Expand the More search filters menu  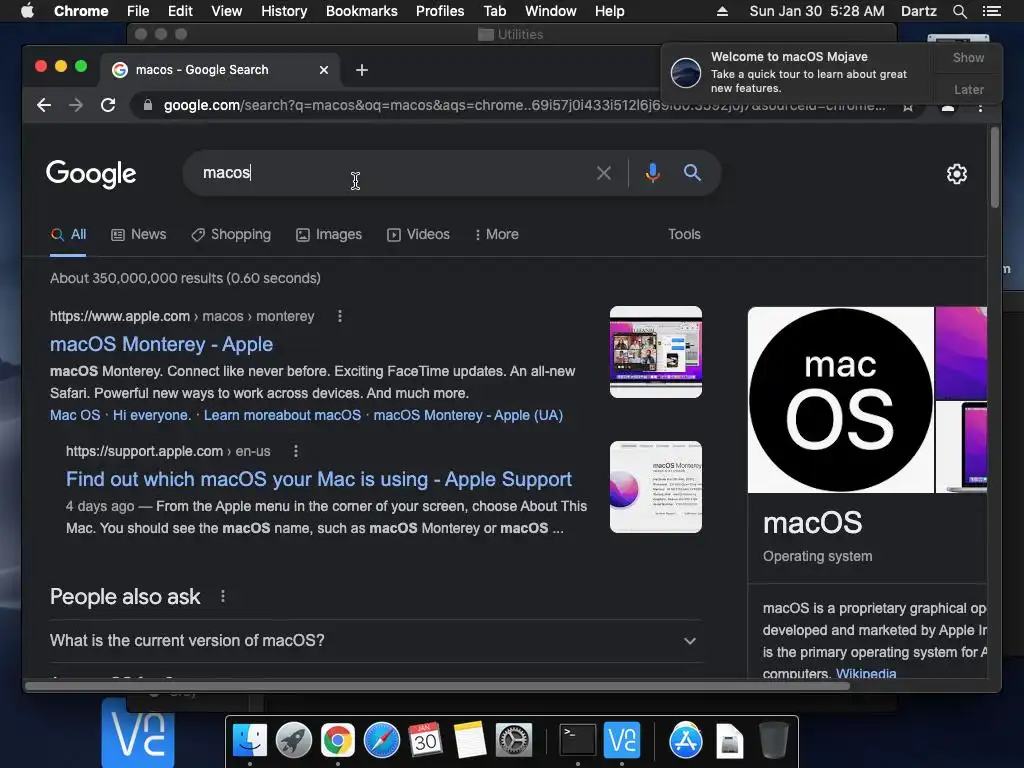(497, 234)
